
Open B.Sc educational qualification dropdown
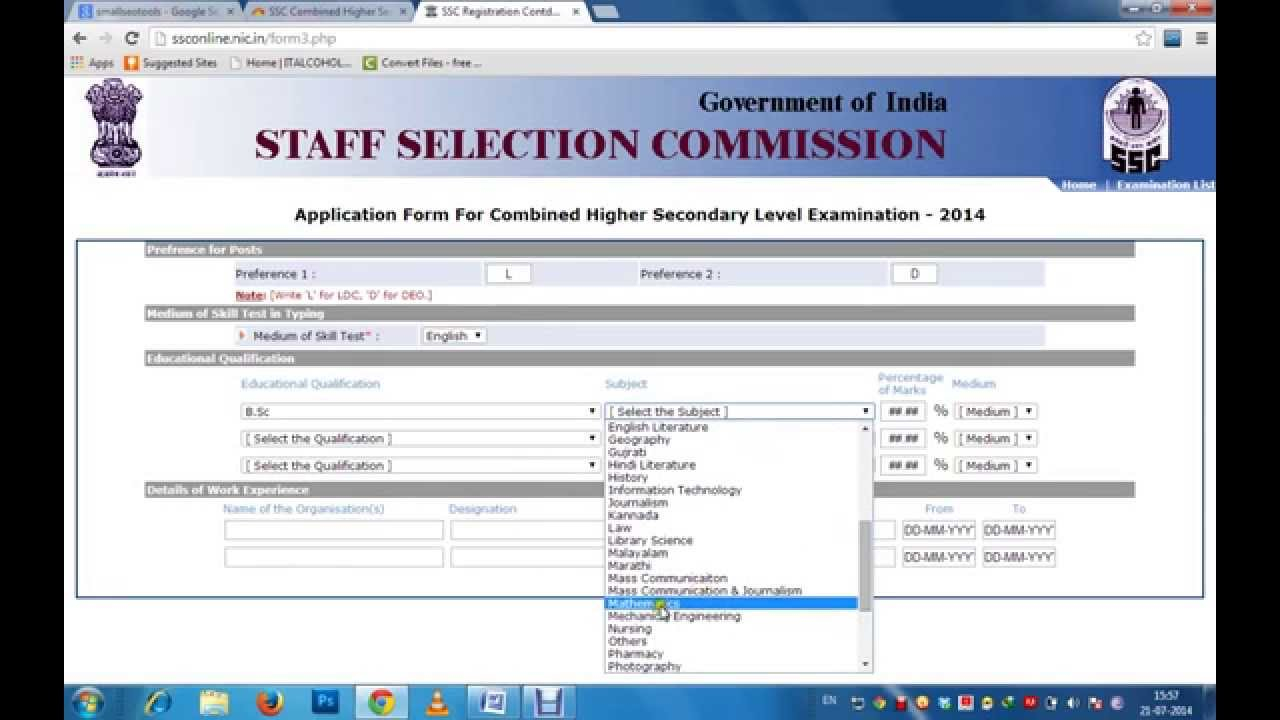[x=420, y=411]
